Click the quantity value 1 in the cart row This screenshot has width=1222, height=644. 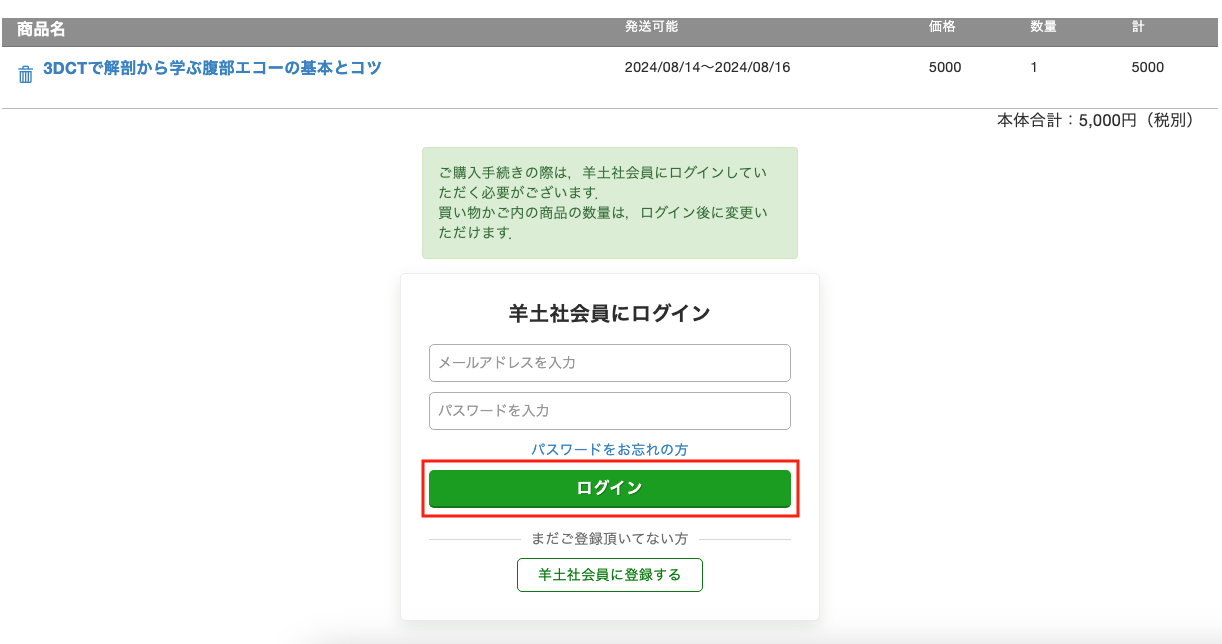pyautogui.click(x=1034, y=68)
